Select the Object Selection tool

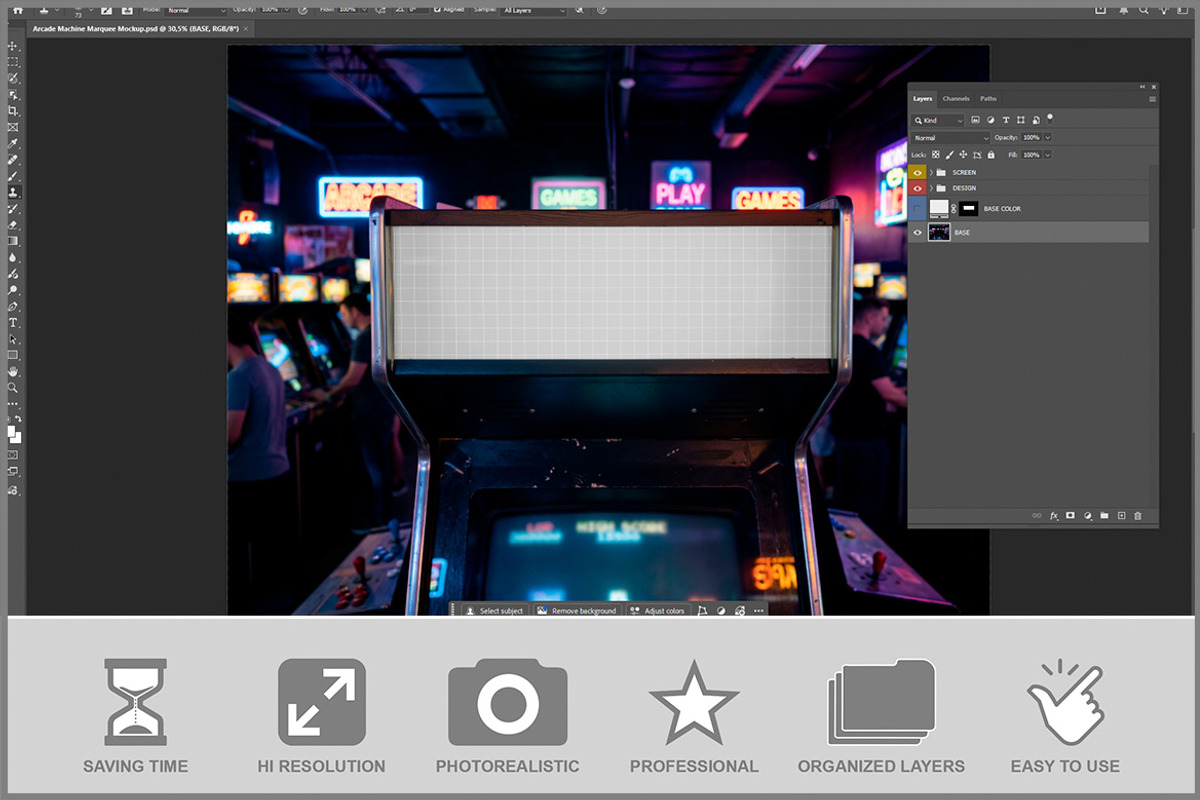14,94
